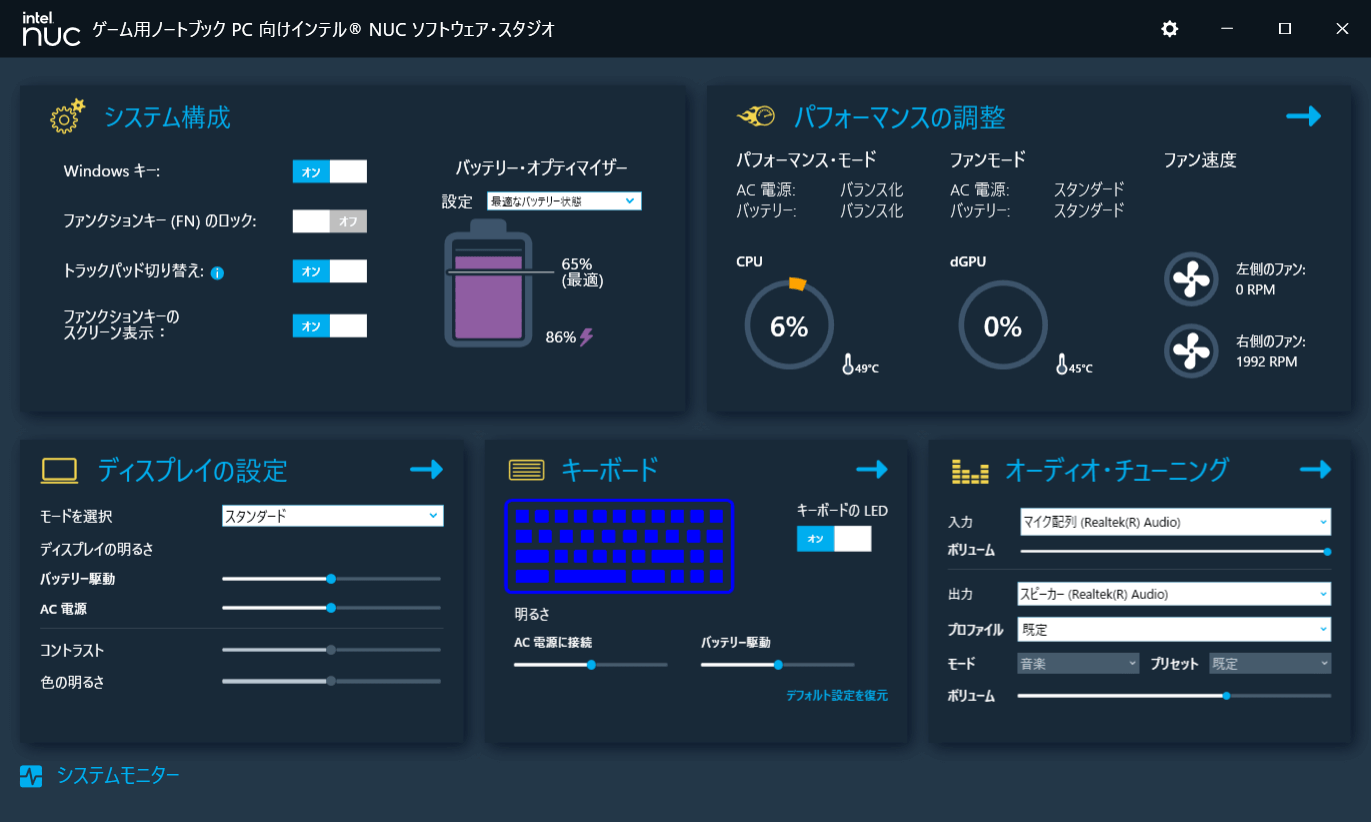
Task: Click the システム構成 heading
Action: click(167, 117)
